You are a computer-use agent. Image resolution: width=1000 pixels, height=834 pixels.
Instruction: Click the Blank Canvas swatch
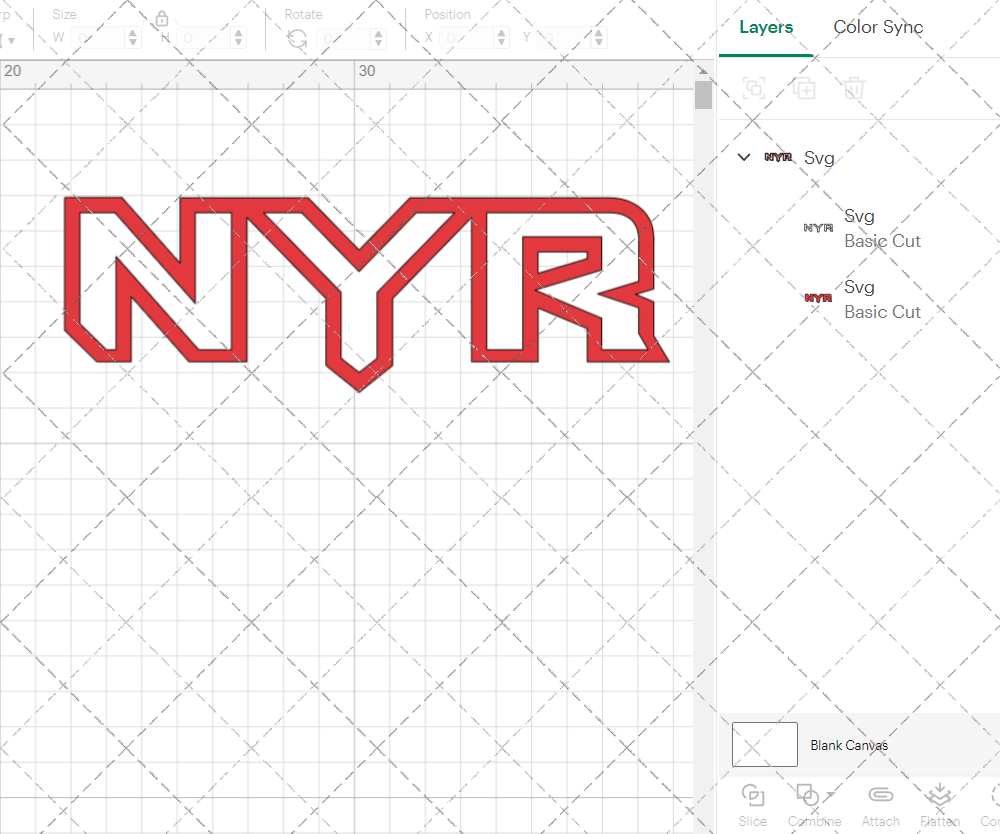coord(765,744)
